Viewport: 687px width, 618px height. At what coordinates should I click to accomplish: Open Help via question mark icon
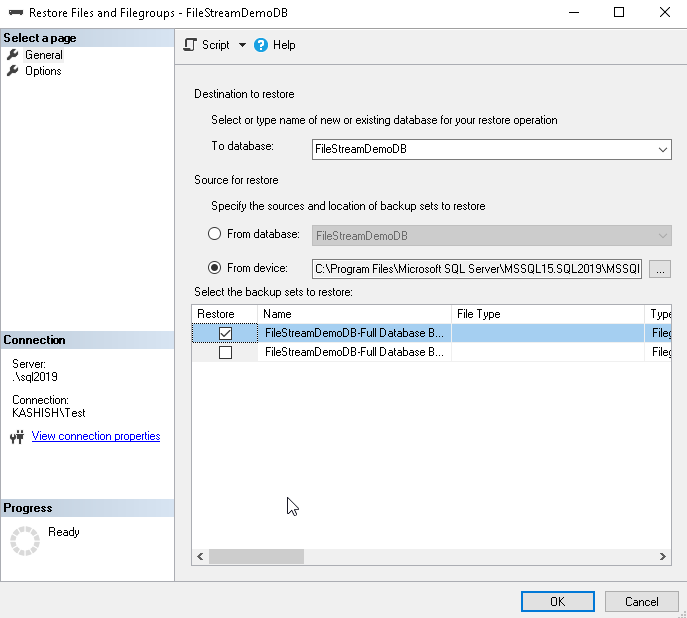[x=261, y=45]
